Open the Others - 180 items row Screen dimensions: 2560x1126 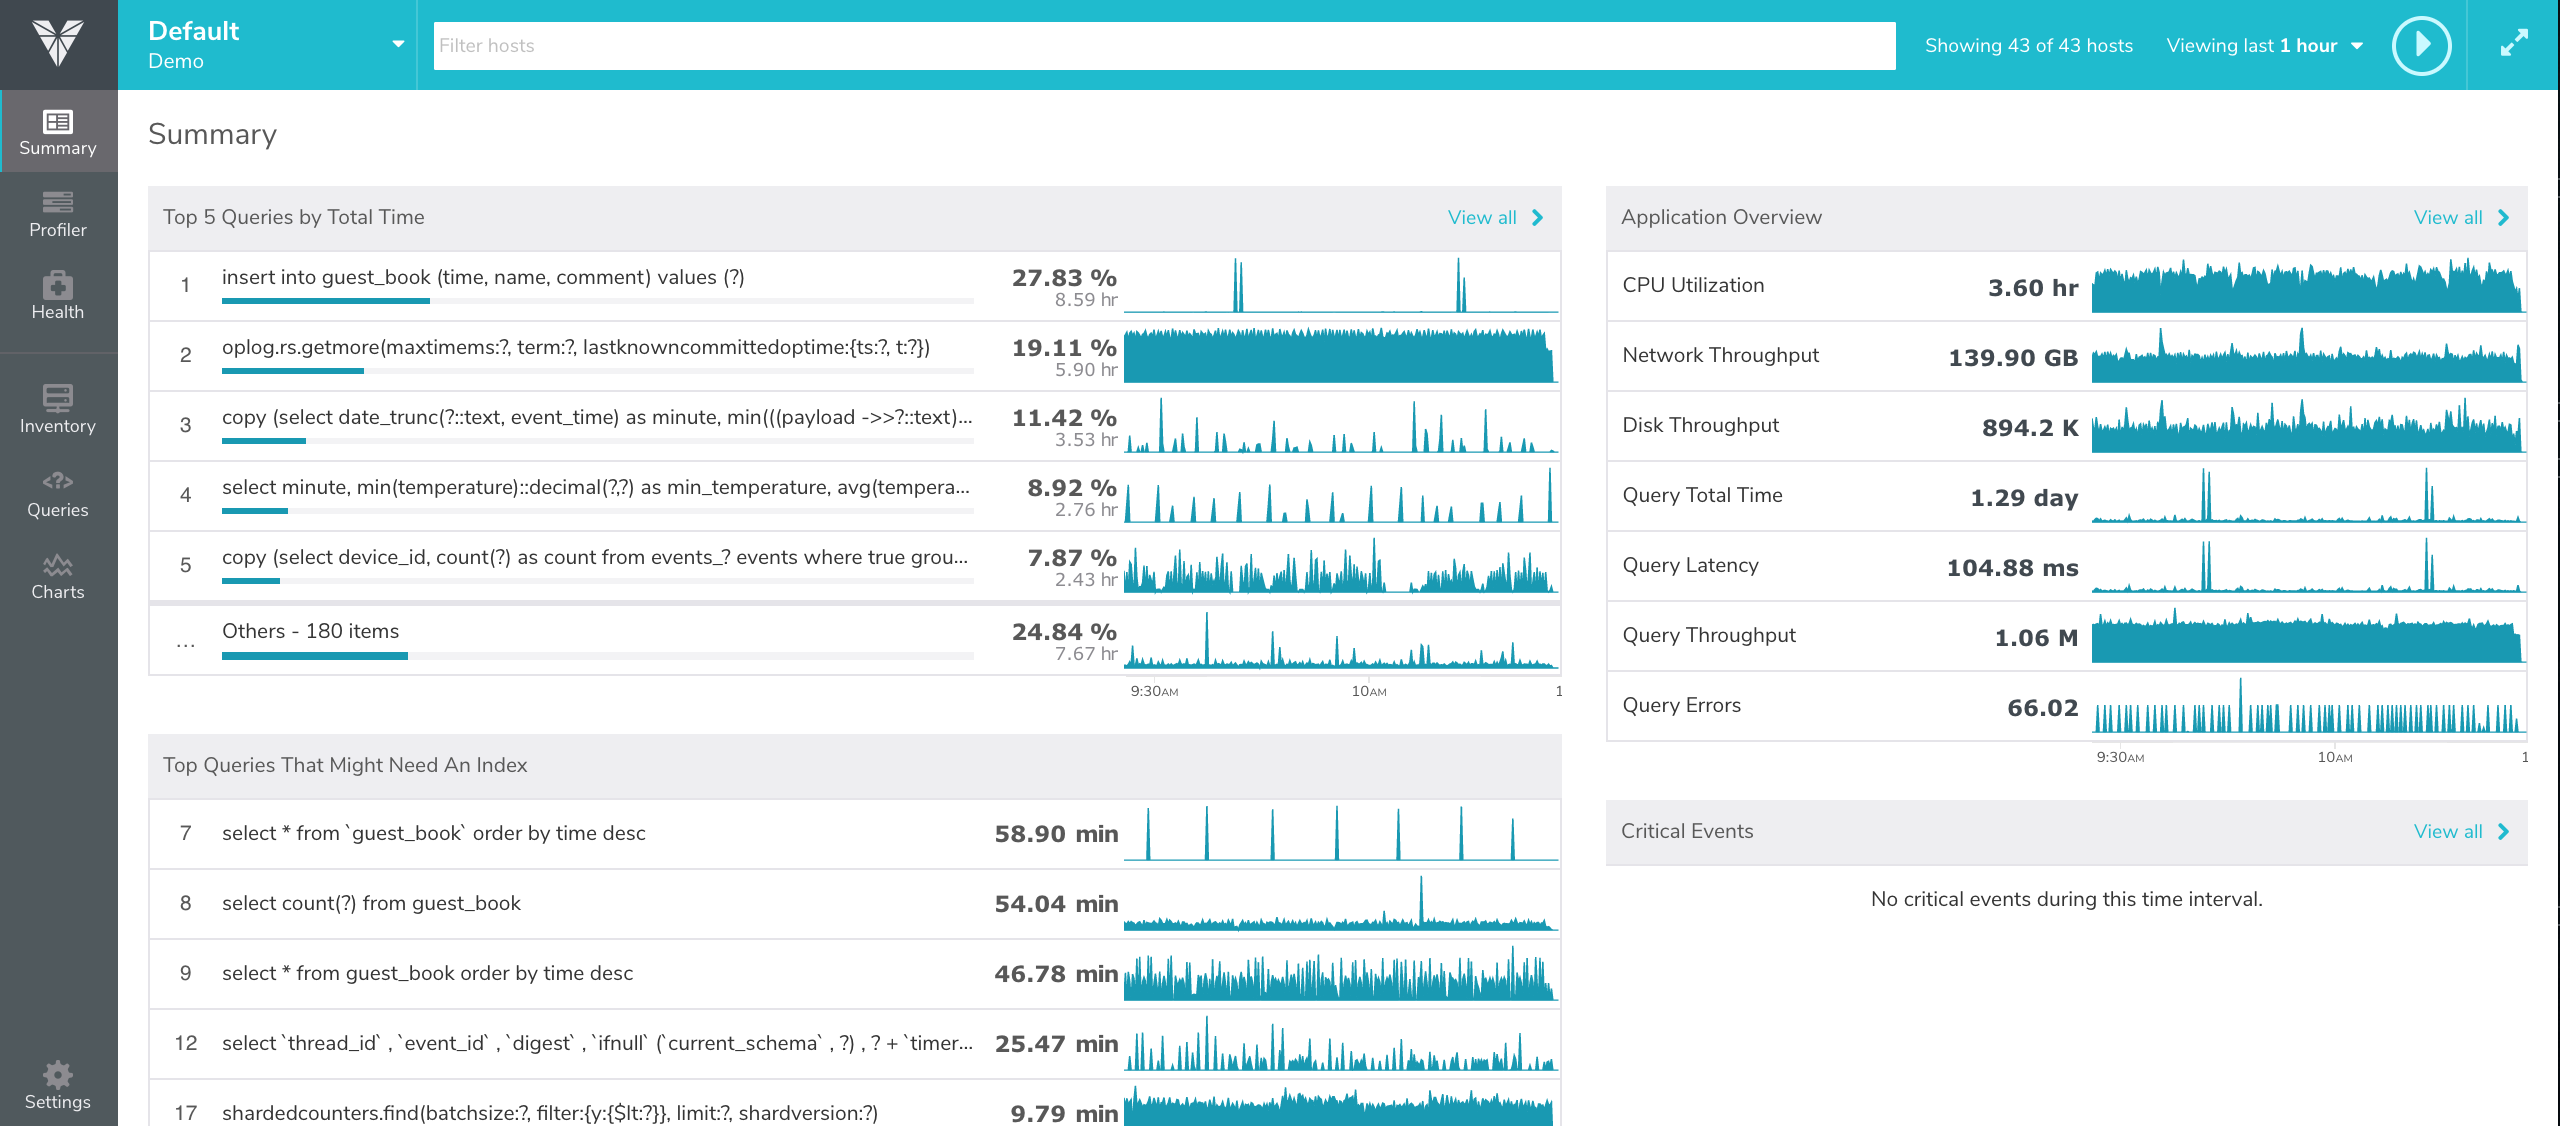310,632
